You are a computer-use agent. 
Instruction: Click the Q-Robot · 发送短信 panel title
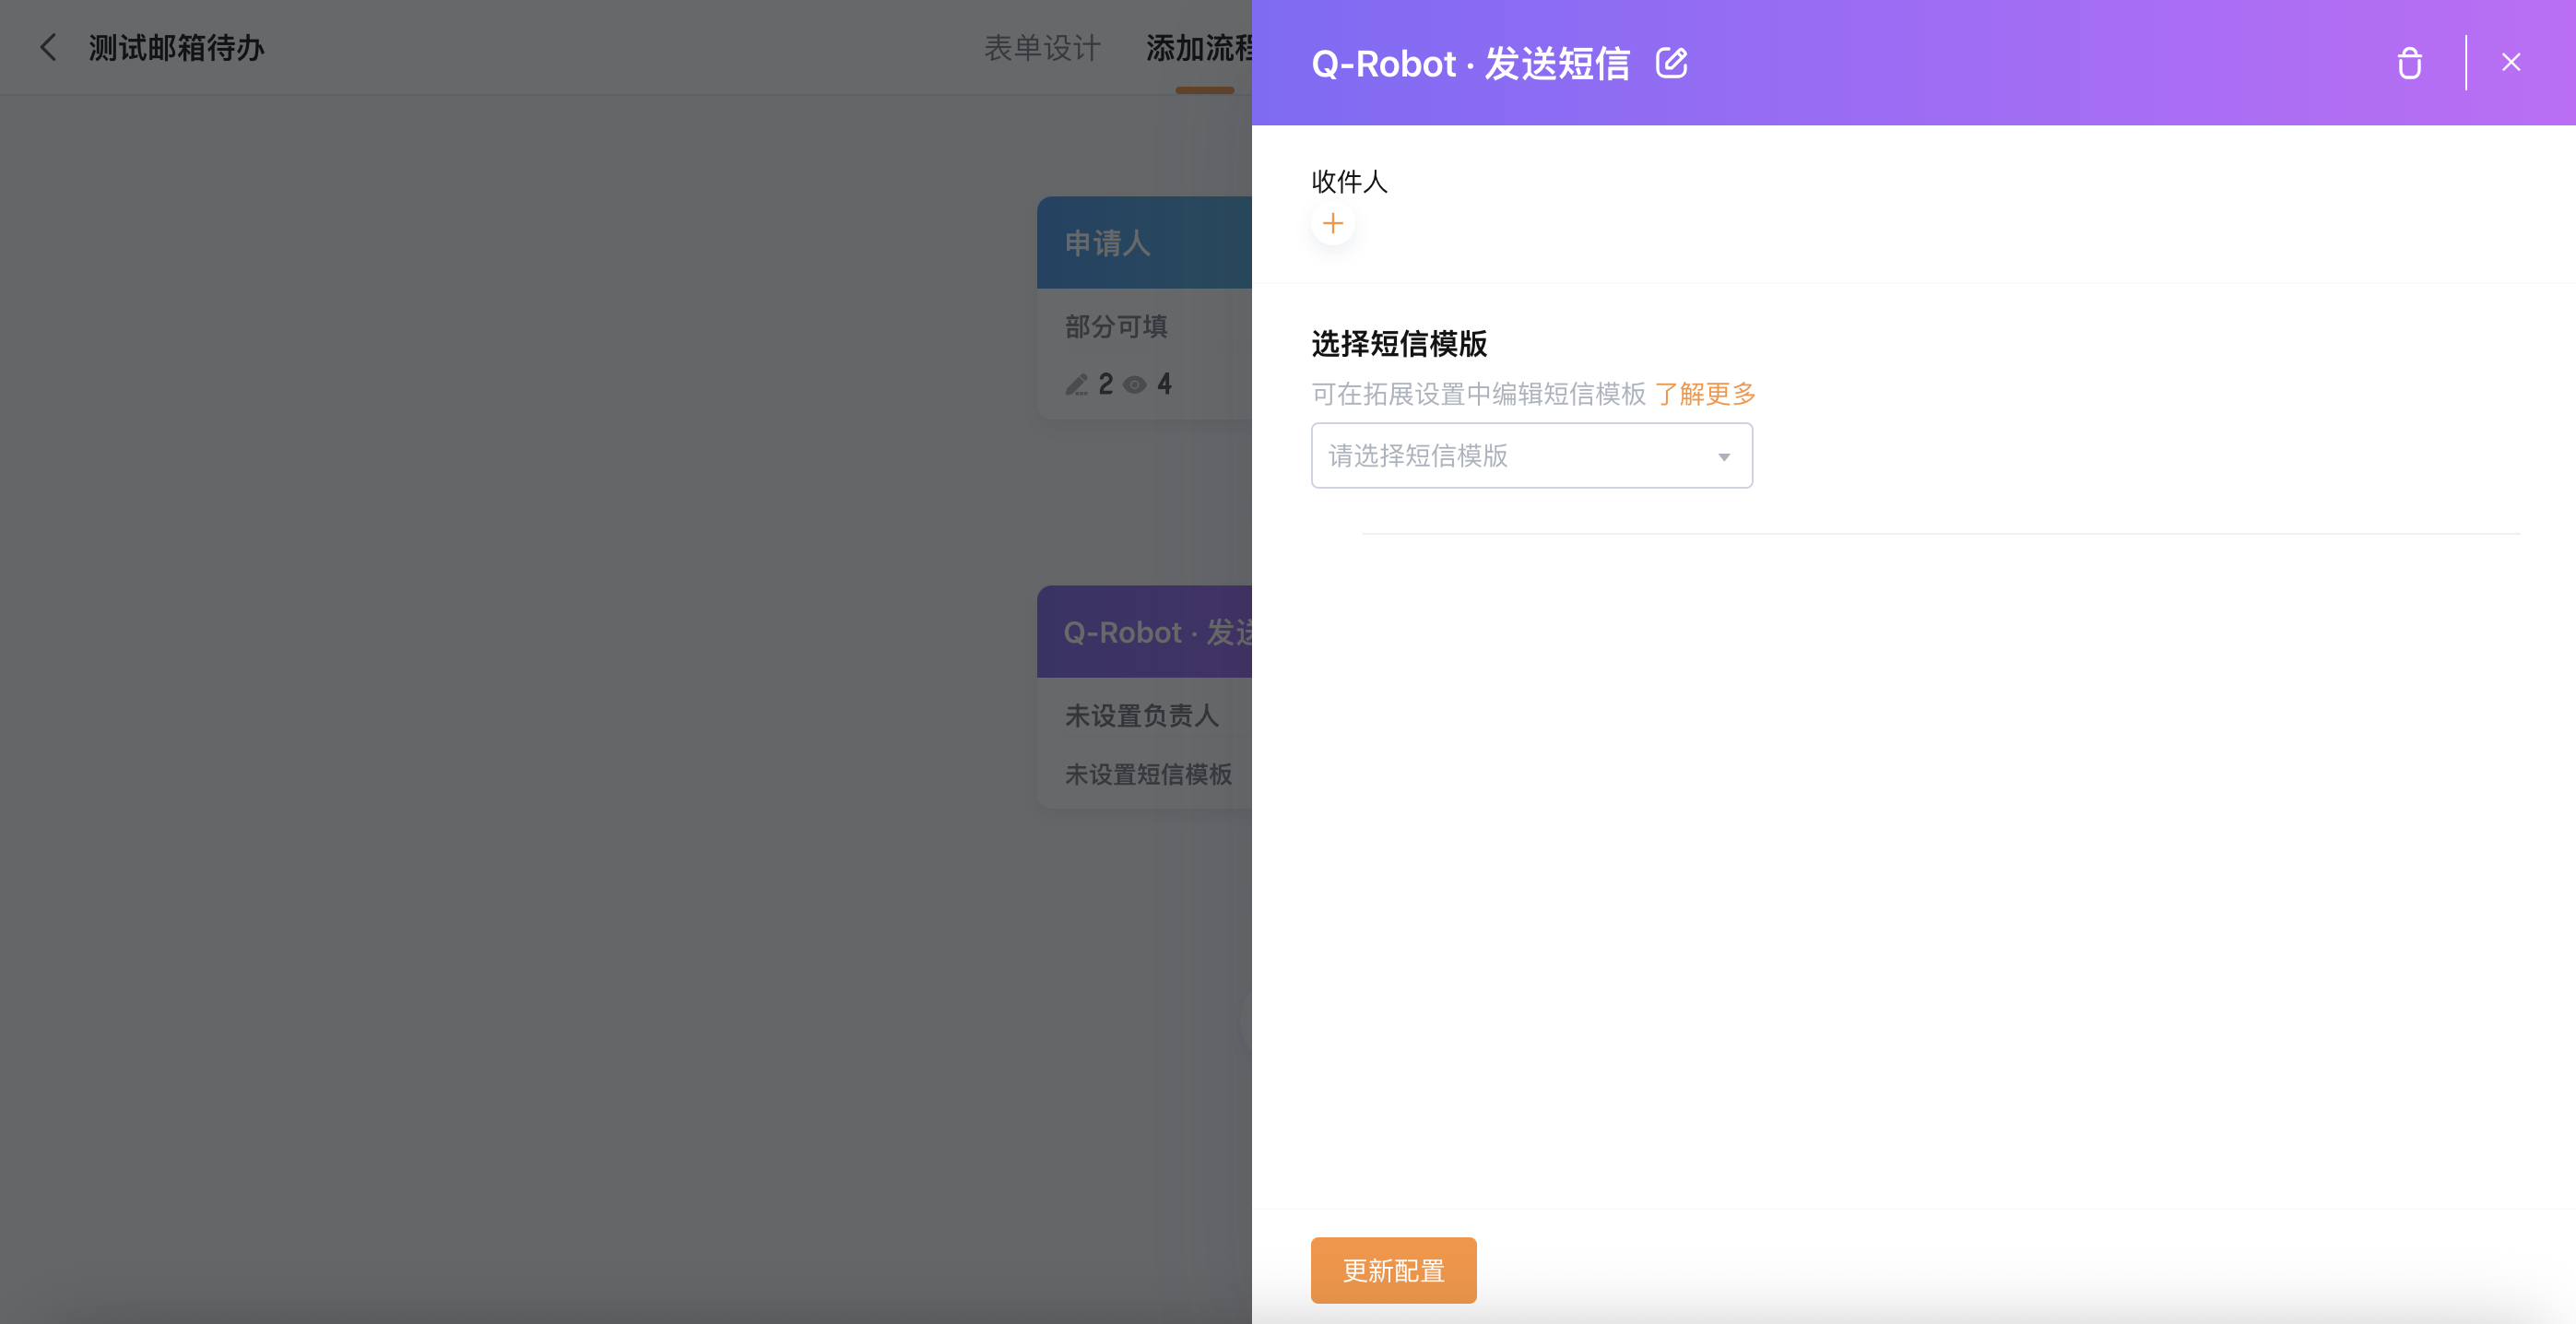[x=1470, y=64]
